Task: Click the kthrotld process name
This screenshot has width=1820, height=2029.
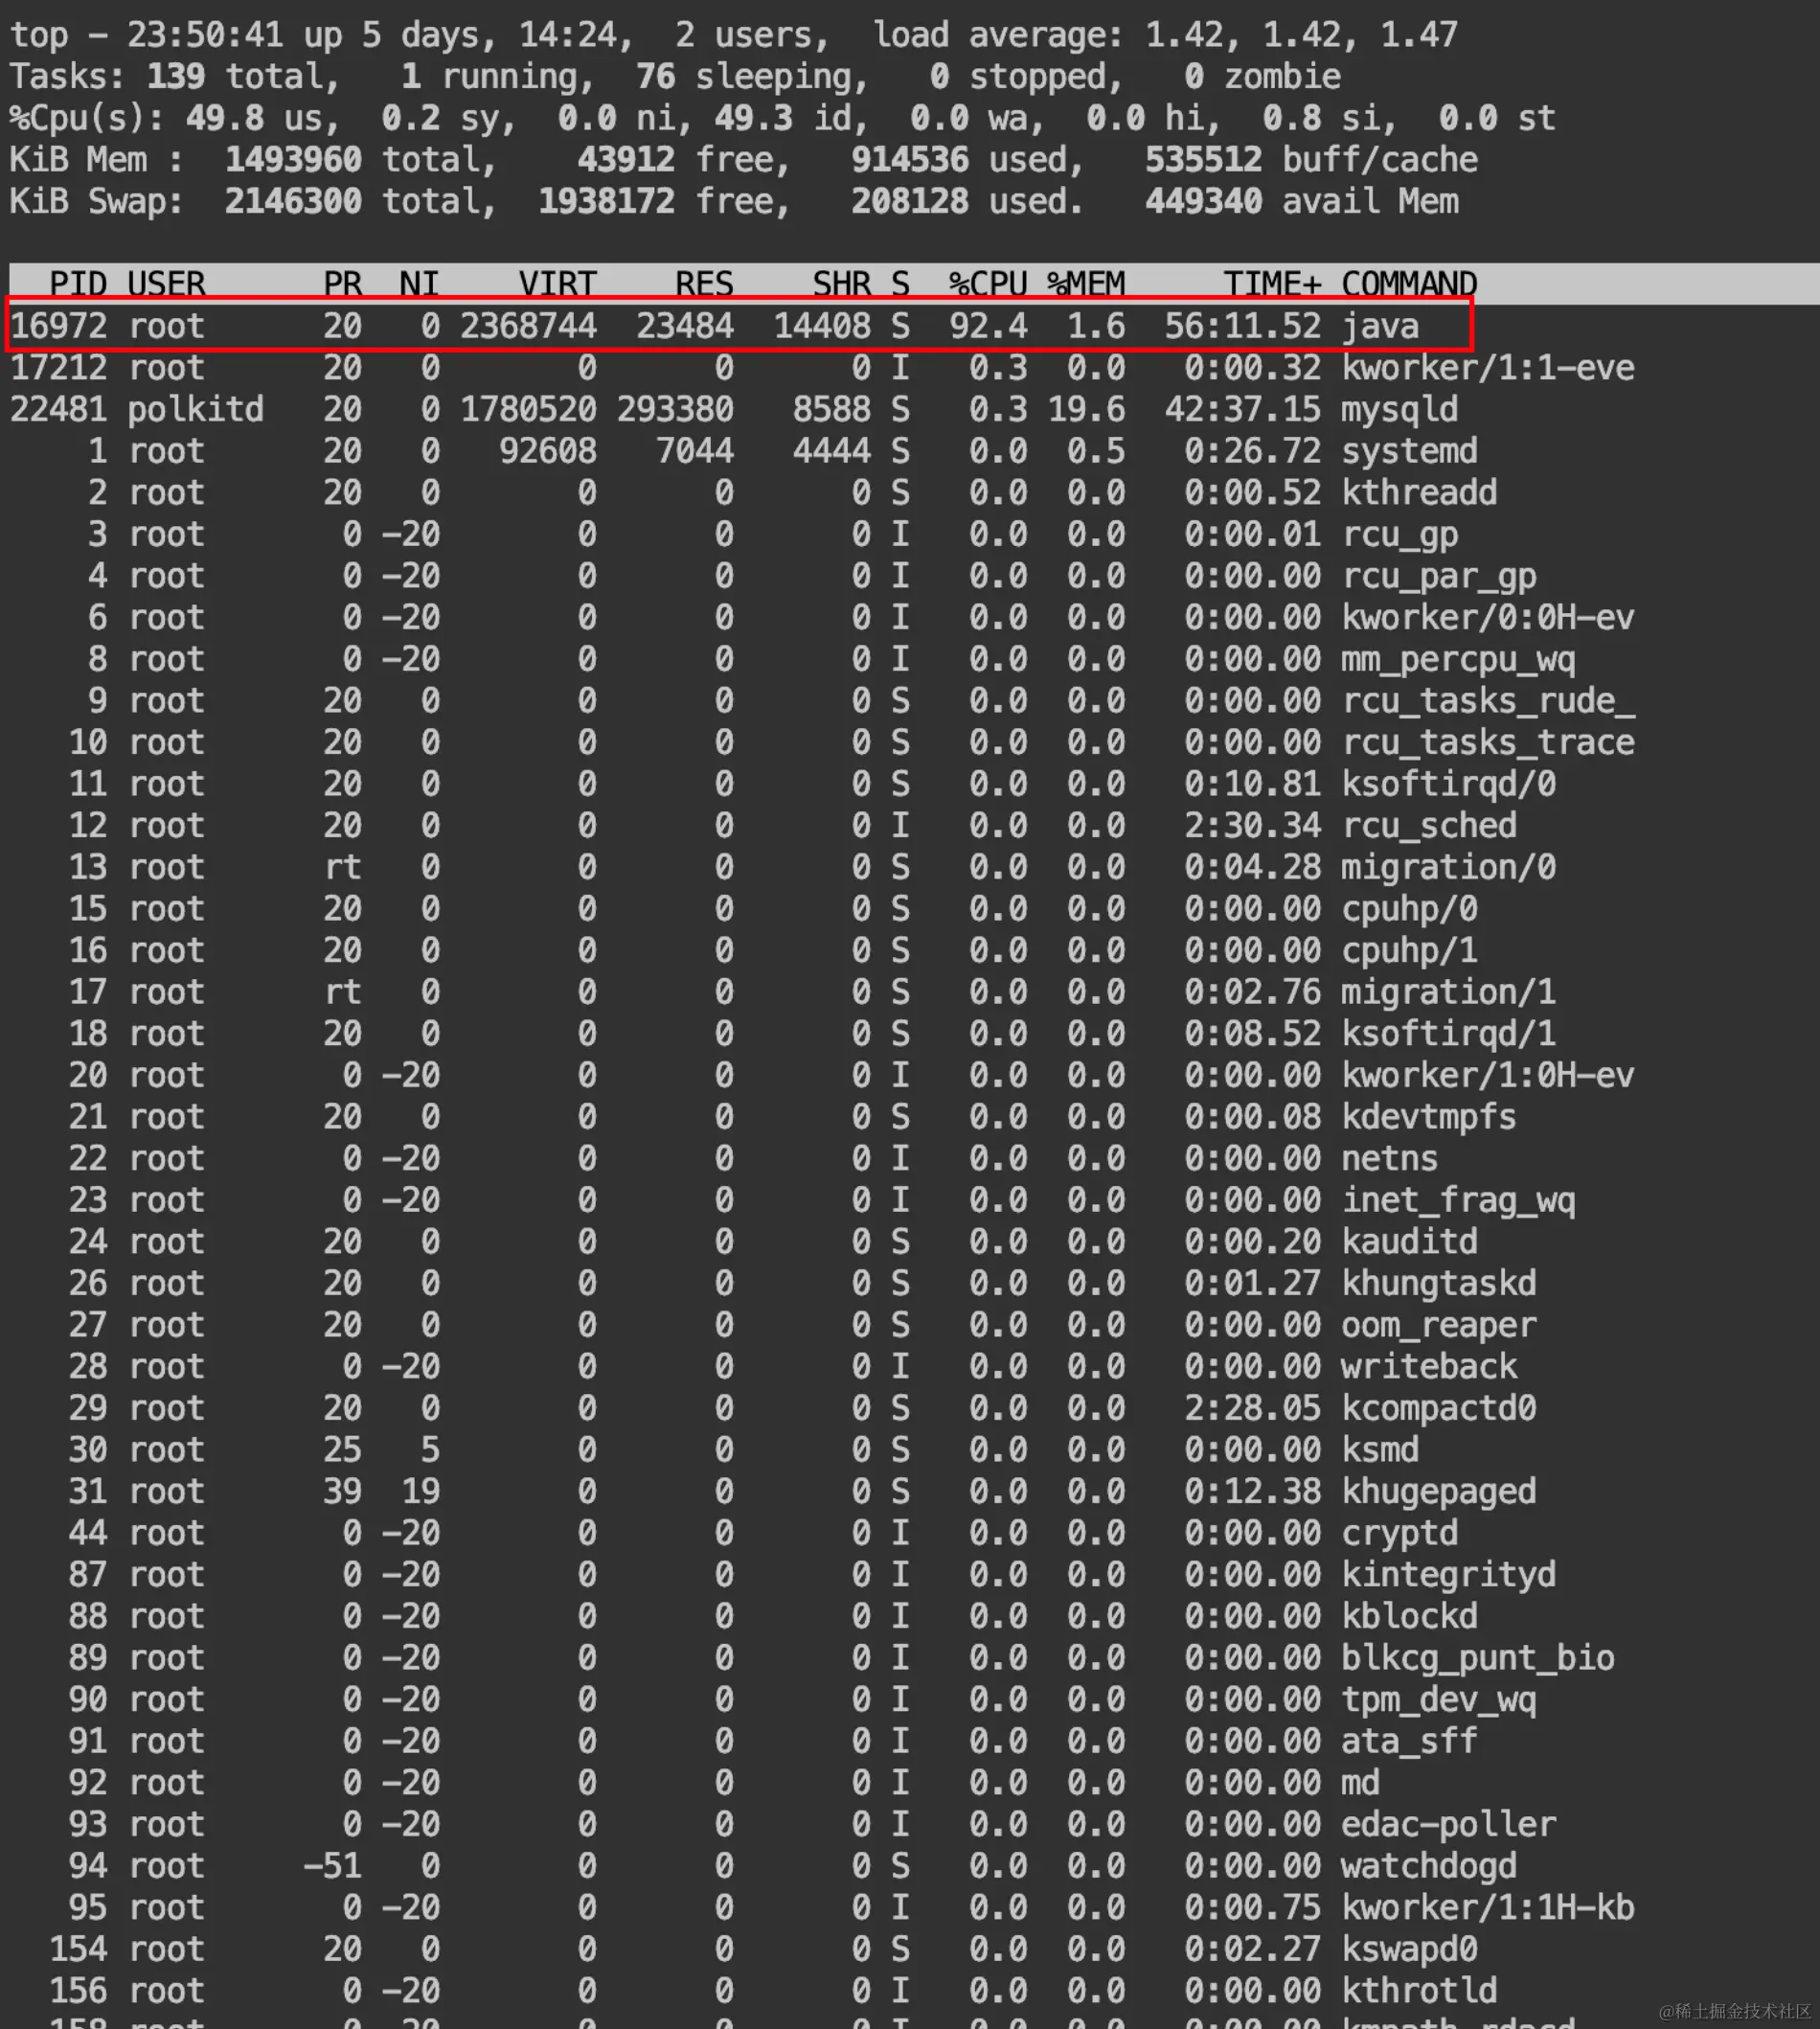Action: (x=1419, y=1990)
